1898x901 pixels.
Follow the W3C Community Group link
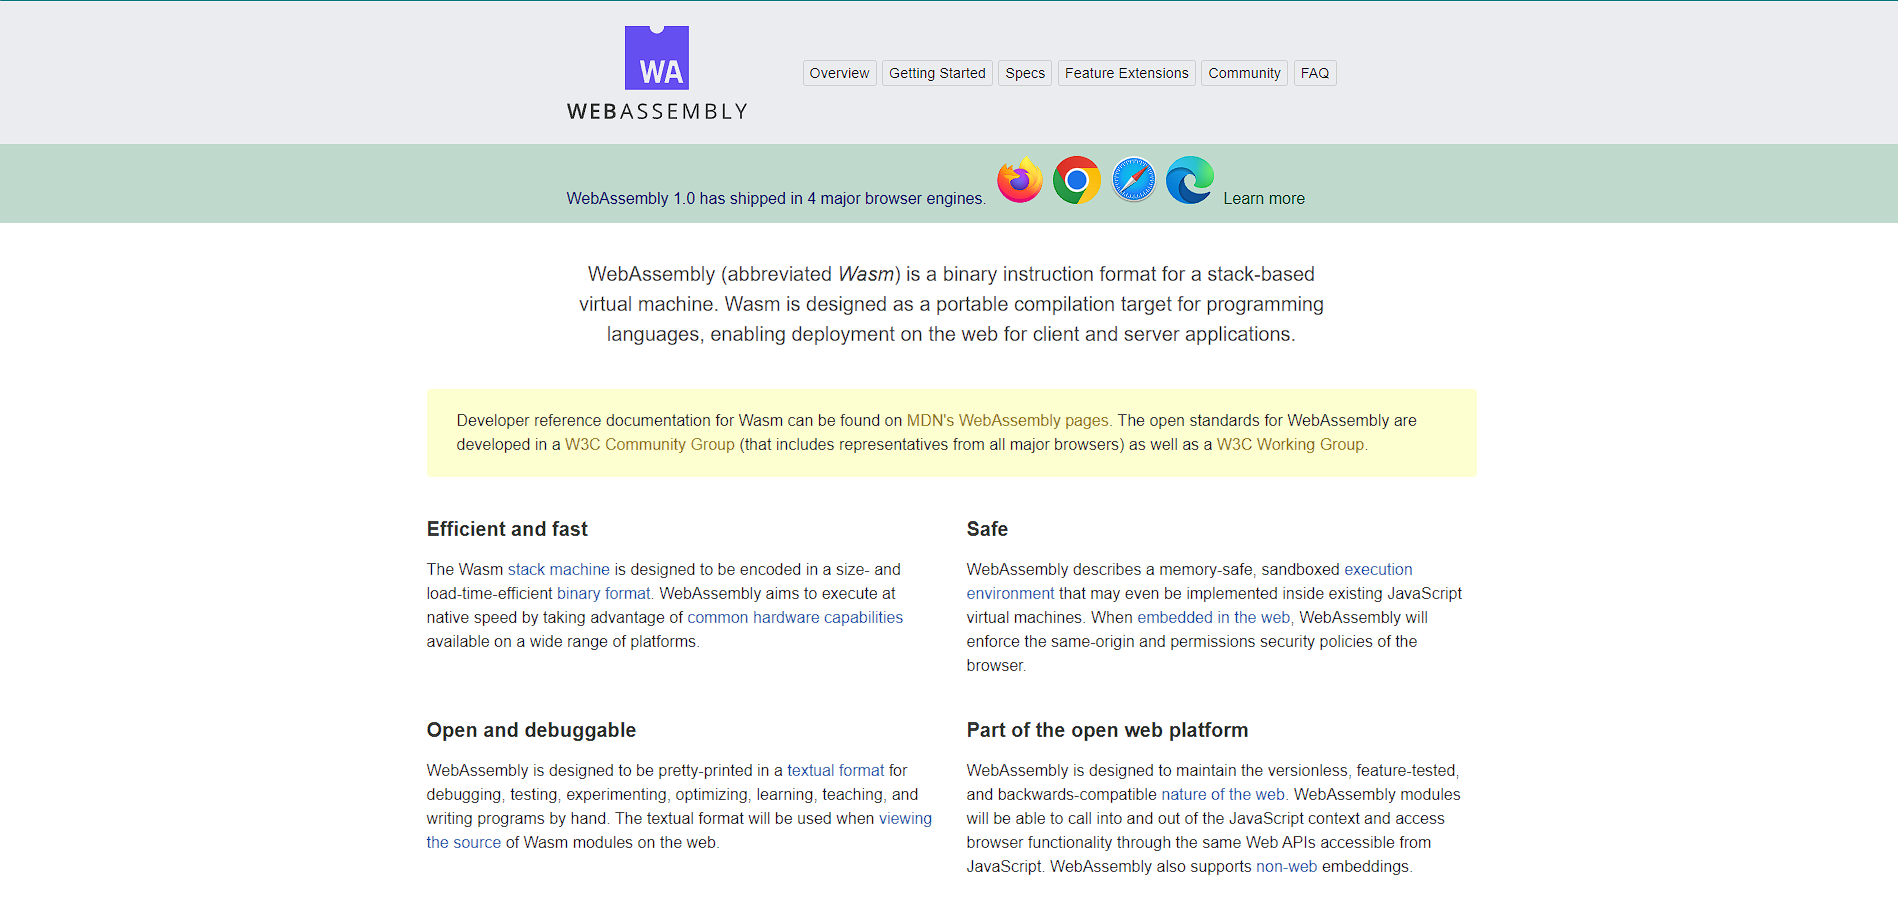(x=648, y=444)
